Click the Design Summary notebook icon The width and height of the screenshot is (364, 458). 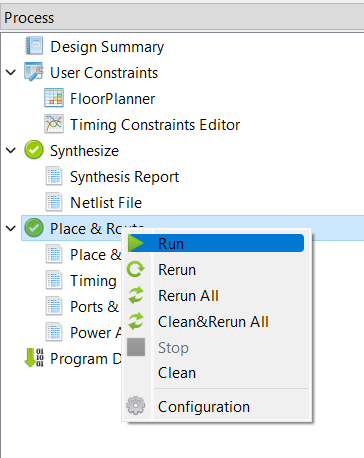(34, 46)
